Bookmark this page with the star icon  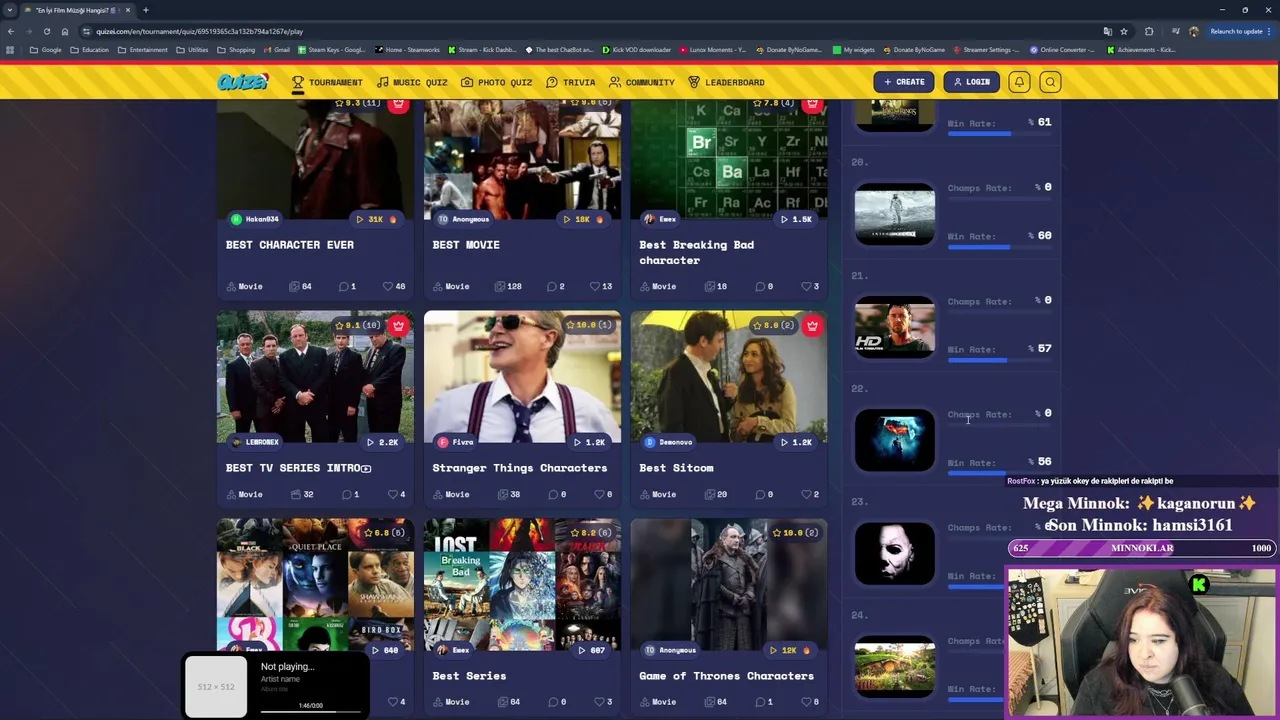point(1124,31)
